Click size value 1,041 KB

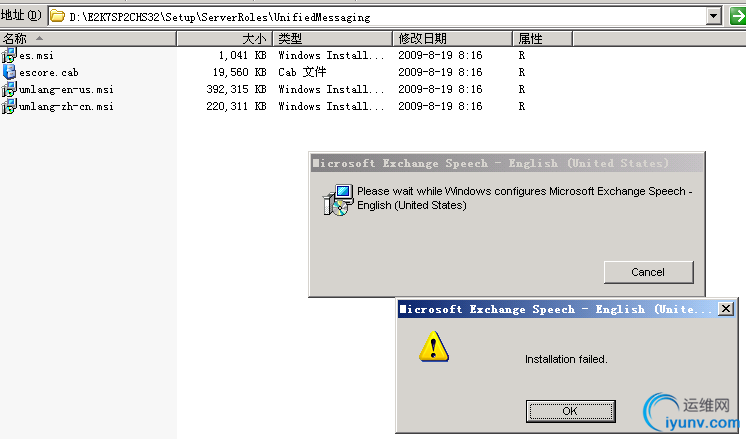click(242, 55)
